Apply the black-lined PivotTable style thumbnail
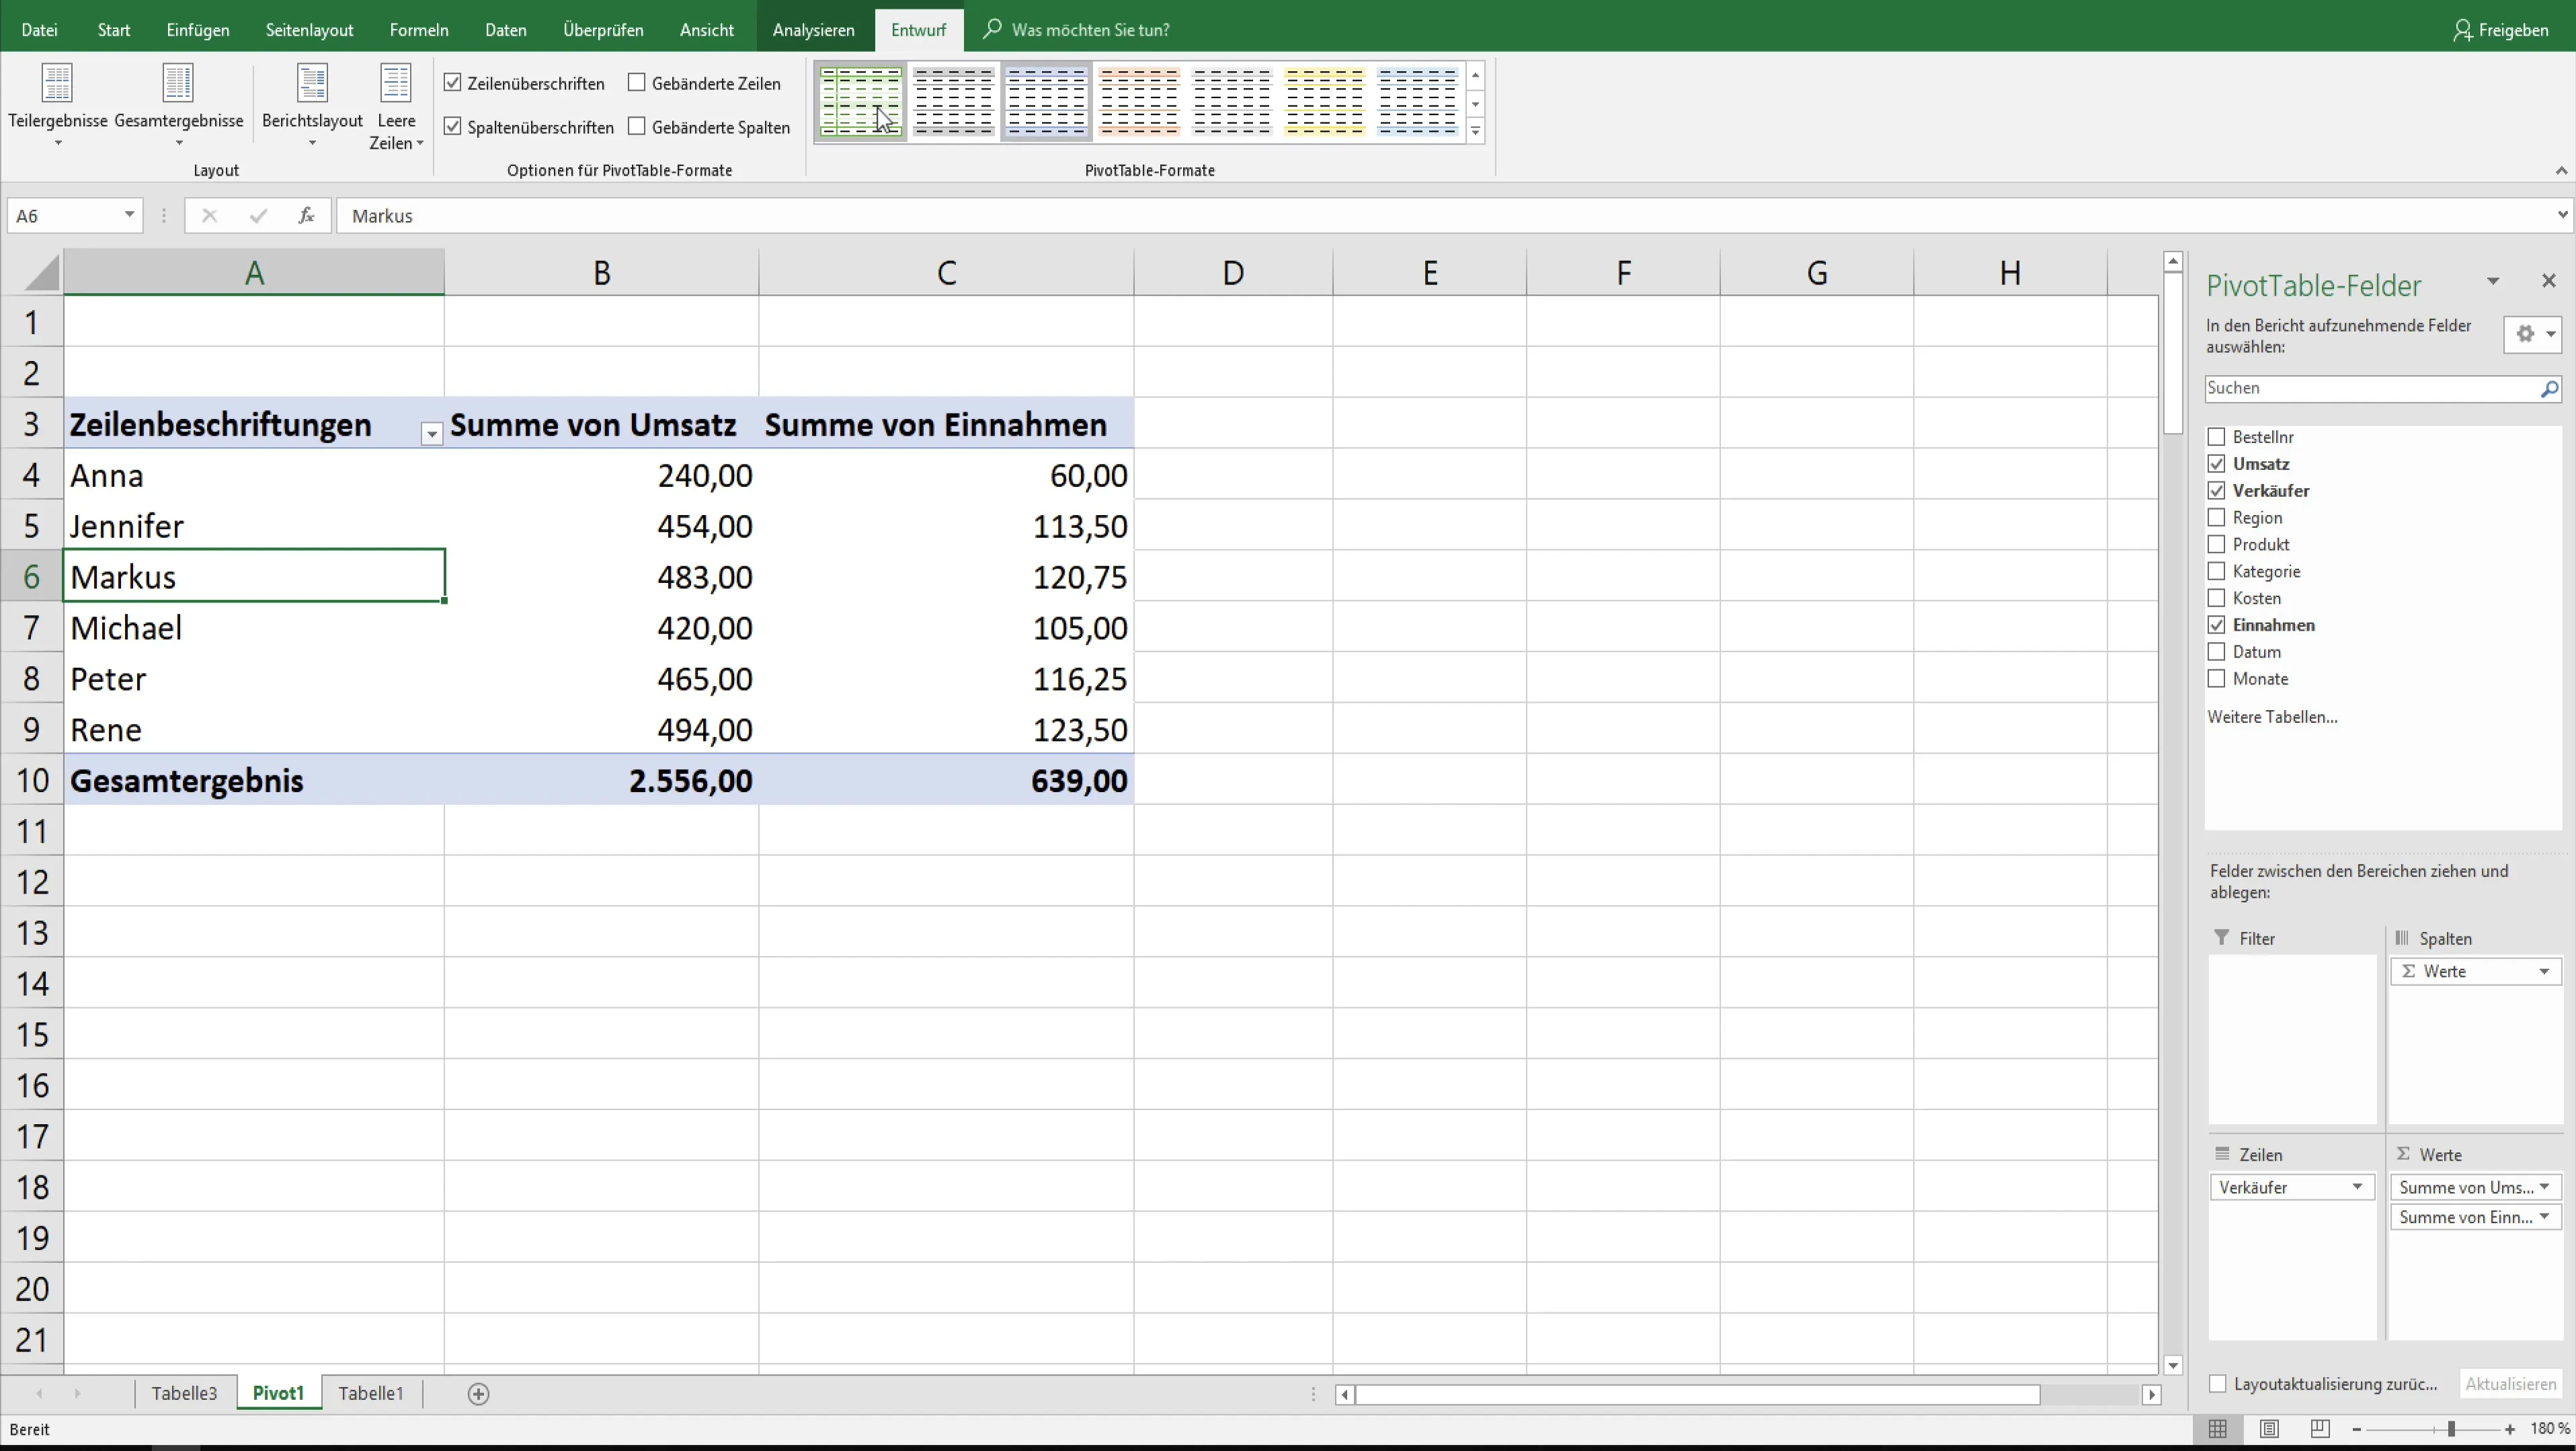The height and width of the screenshot is (1451, 2576). pyautogui.click(x=953, y=102)
